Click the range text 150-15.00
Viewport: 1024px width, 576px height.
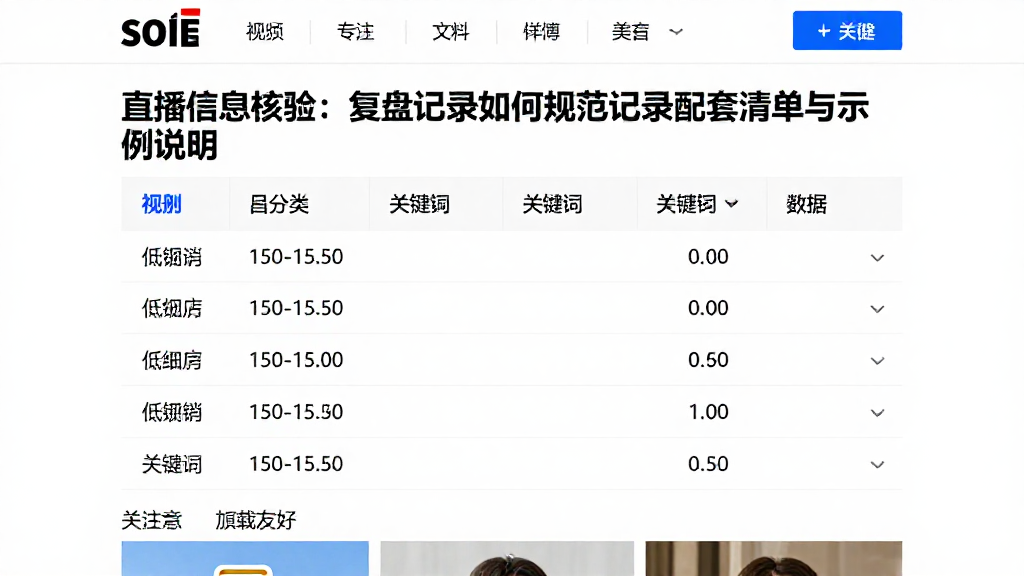(x=296, y=360)
